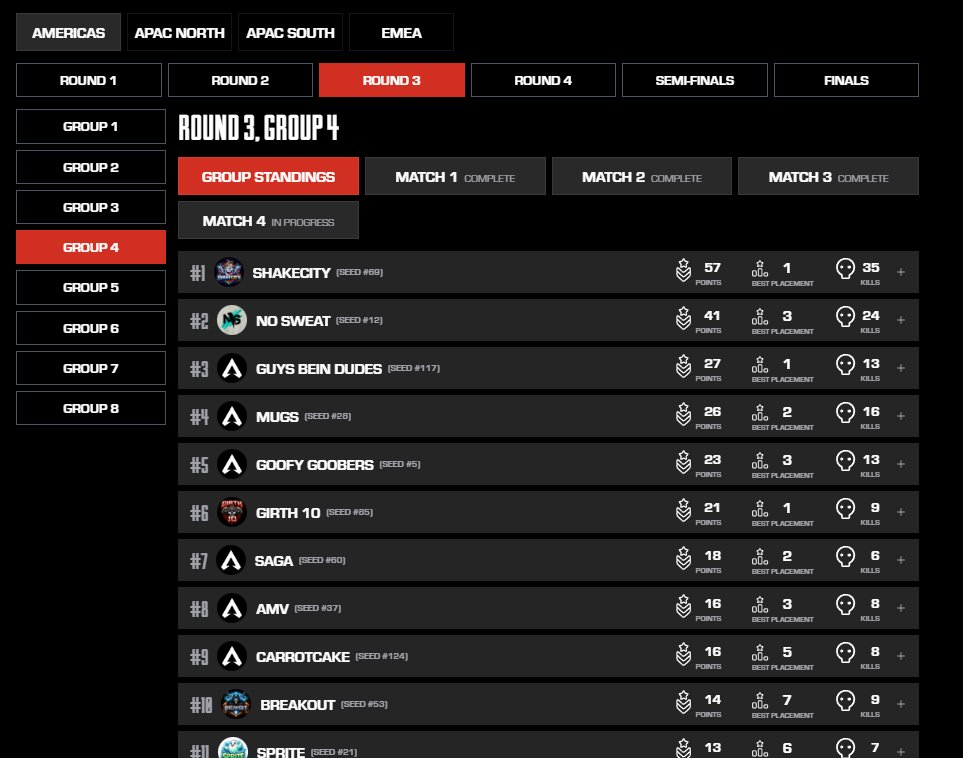
Task: Select the Round 3 tab
Action: 392,80
